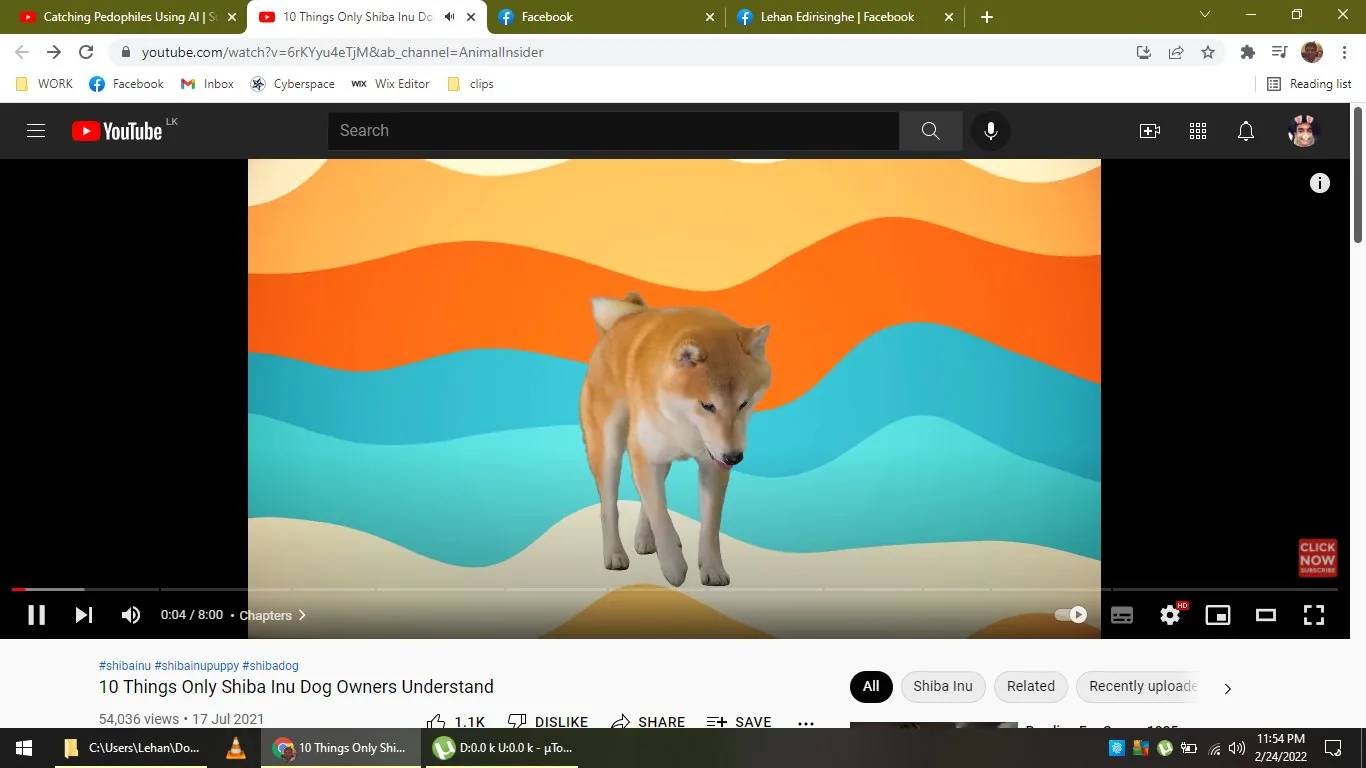Turn on subtitles with the CC icon
The width and height of the screenshot is (1366, 768).
[1121, 615]
